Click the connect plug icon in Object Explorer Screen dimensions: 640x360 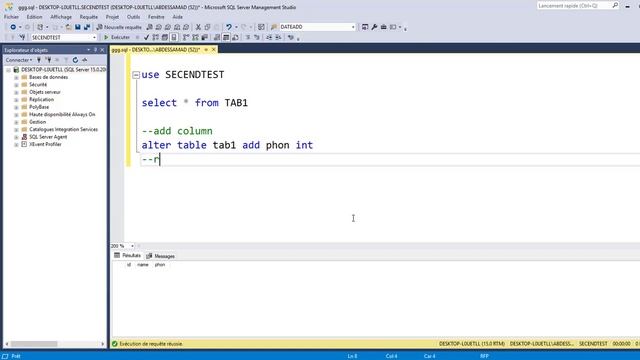39,60
